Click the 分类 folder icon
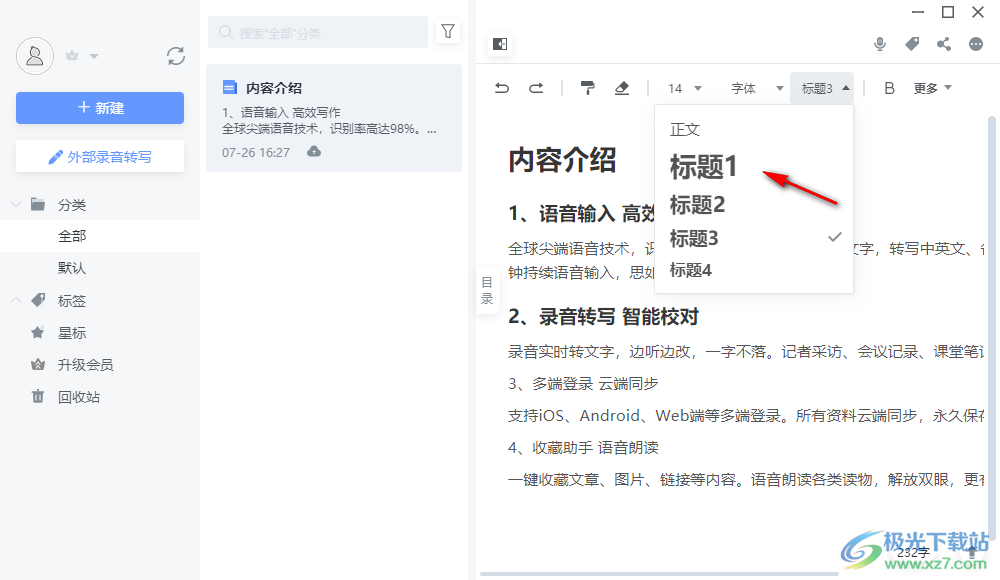 38,204
